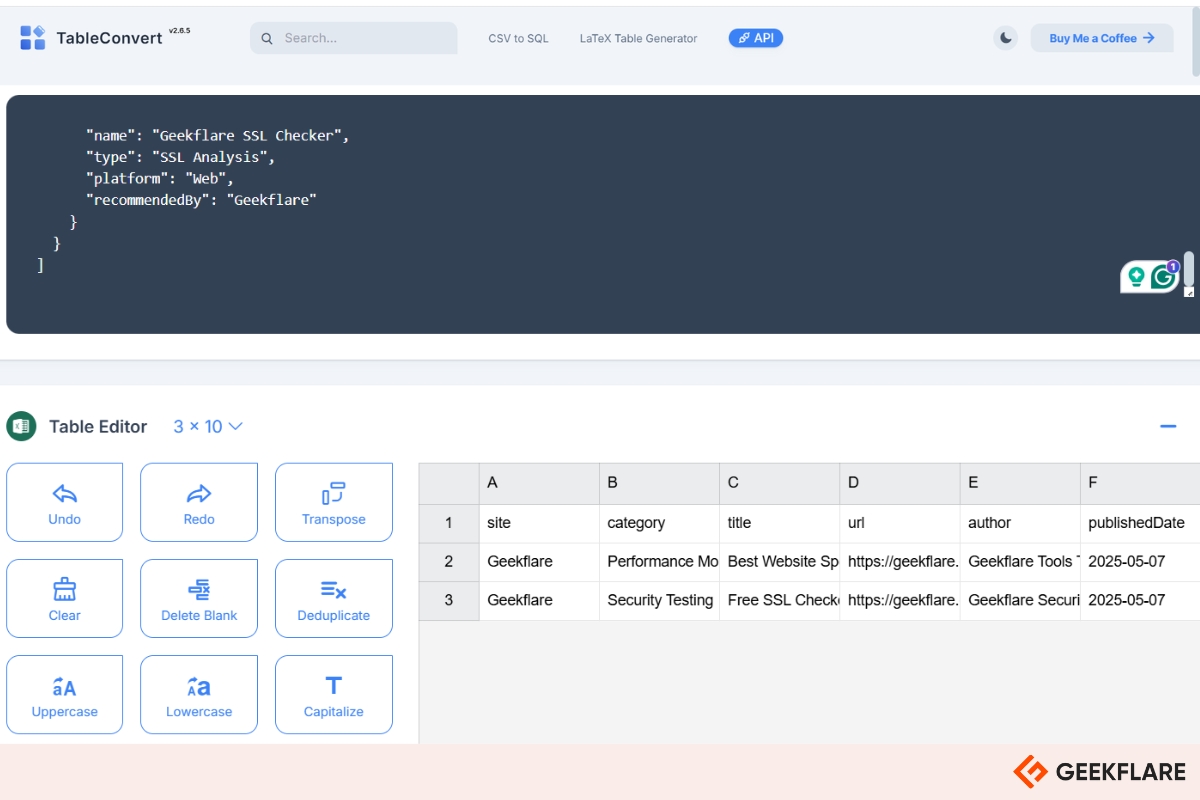1200x800 pixels.
Task: Select column A header
Action: (x=539, y=483)
